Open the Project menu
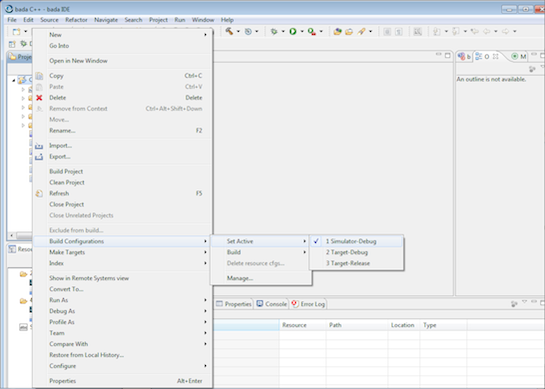The width and height of the screenshot is (545, 389). (158, 20)
